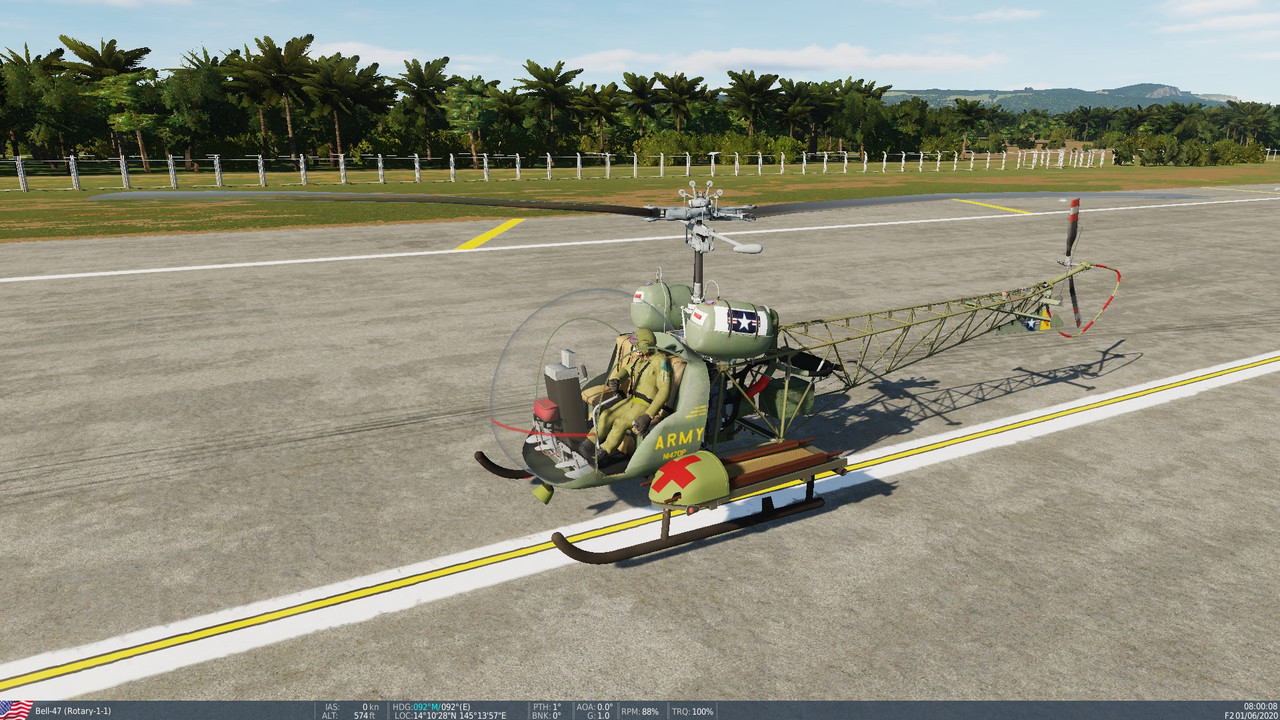Click the RPM "88%" readout

(650, 711)
